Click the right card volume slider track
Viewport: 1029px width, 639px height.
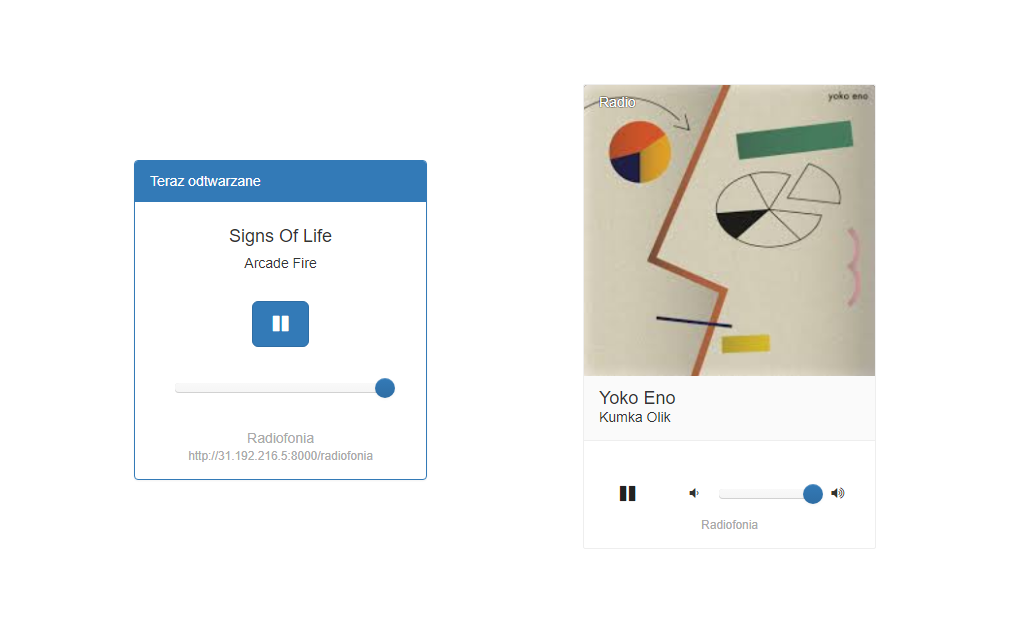(x=766, y=494)
